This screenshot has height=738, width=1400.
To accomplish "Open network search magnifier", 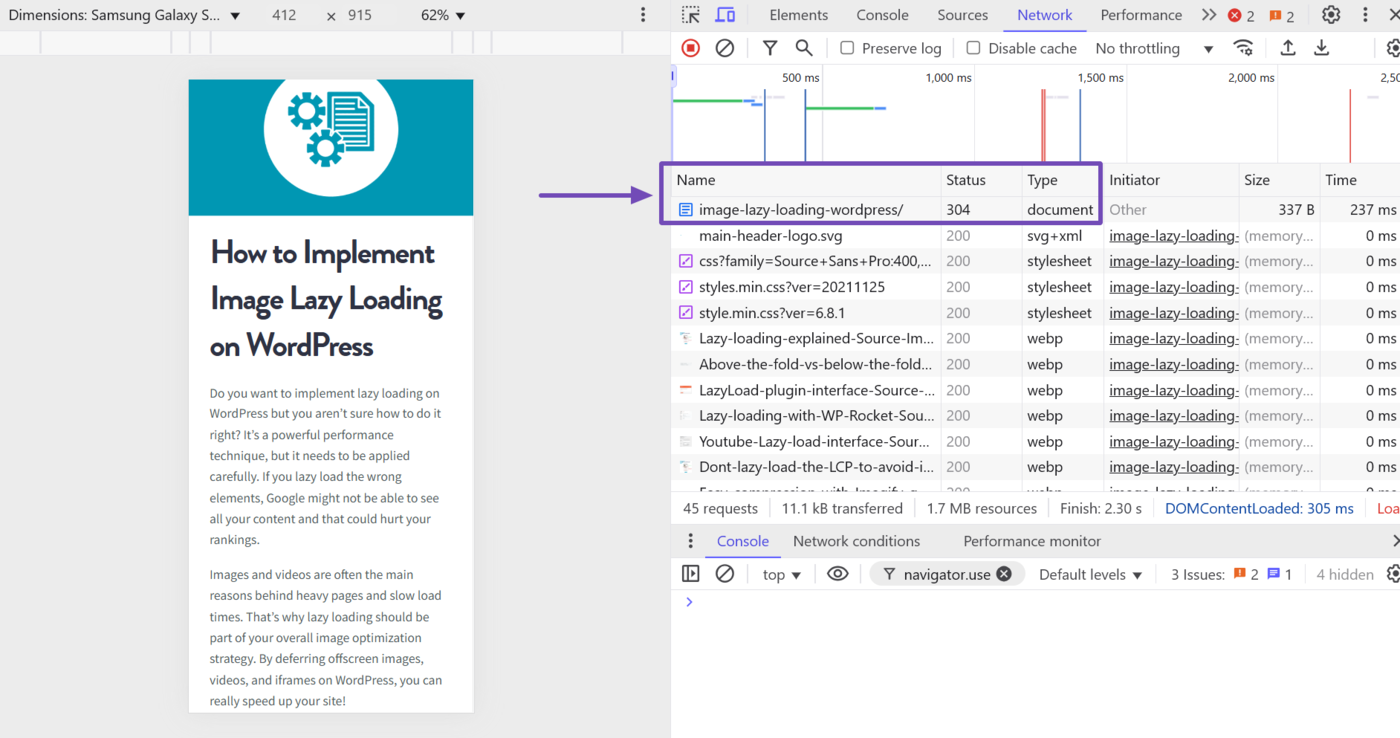I will 804,48.
